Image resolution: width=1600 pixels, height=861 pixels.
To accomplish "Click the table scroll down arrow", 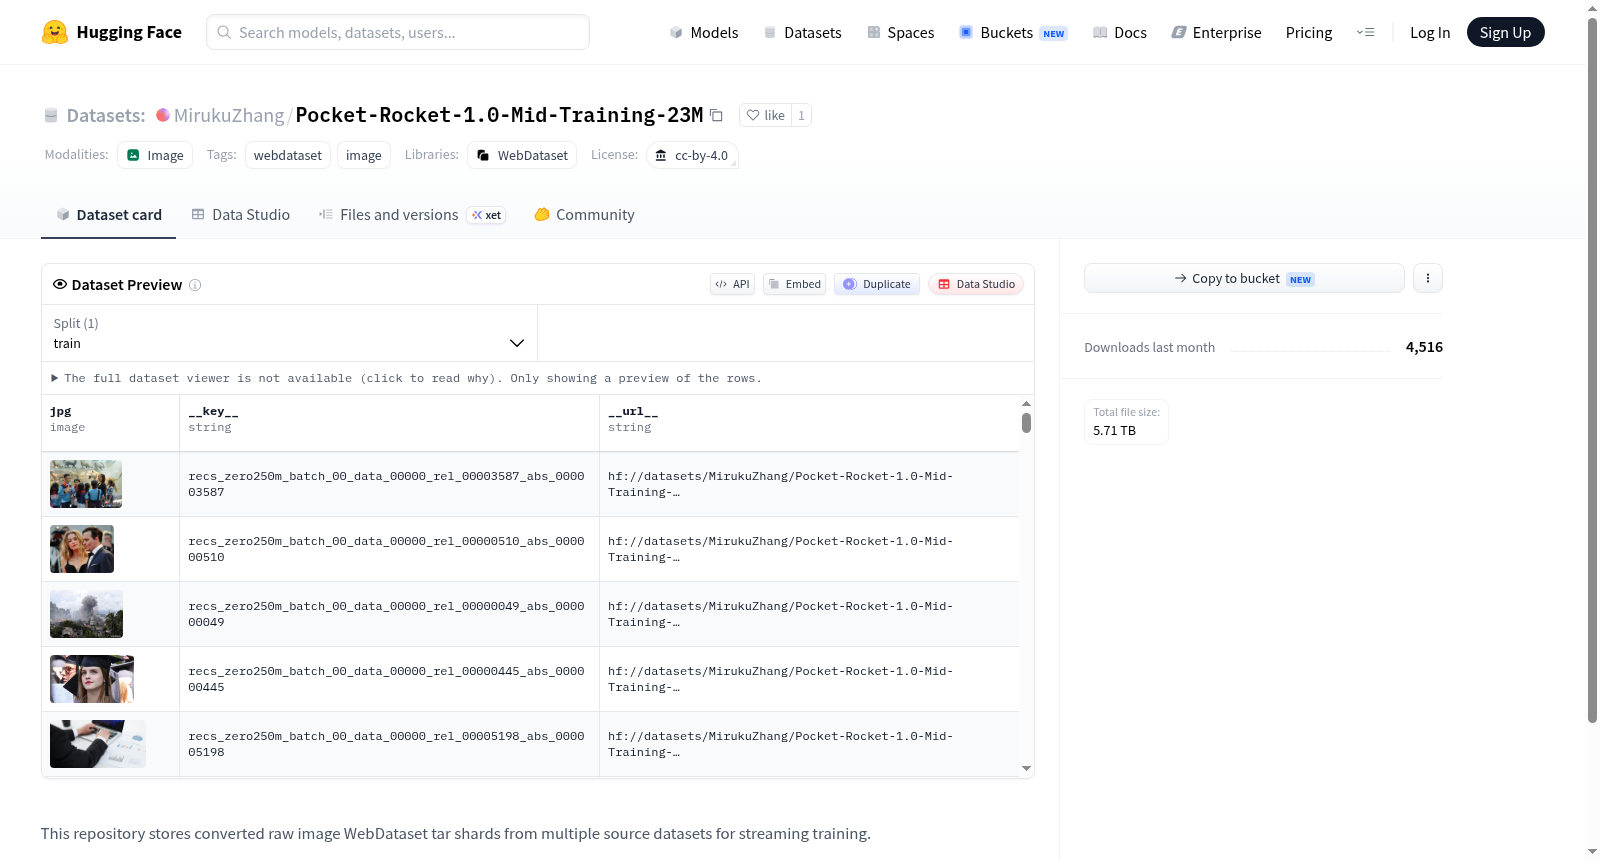I will point(1026,768).
